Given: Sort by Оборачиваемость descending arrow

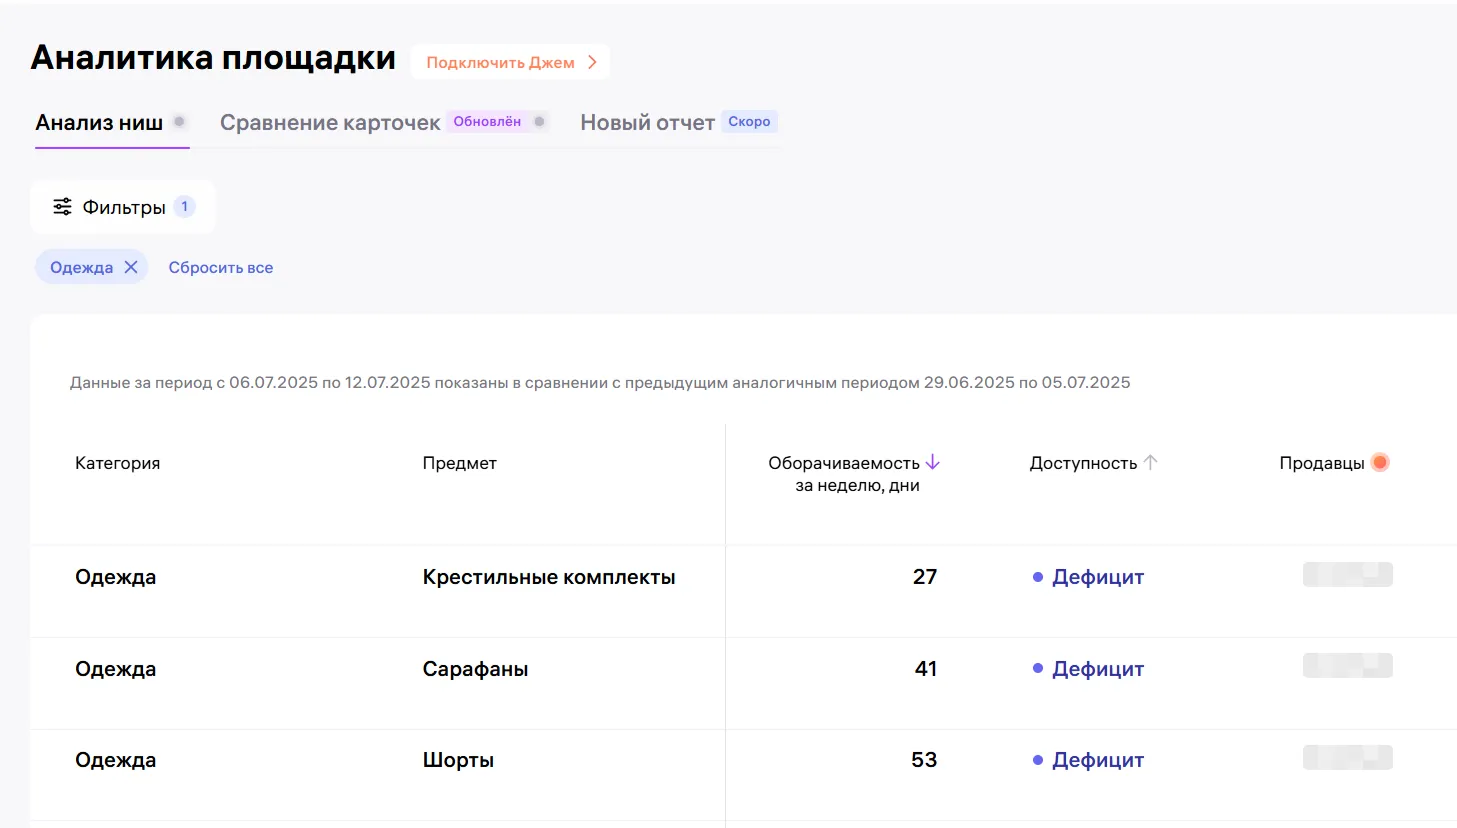Looking at the screenshot, I should tap(933, 462).
